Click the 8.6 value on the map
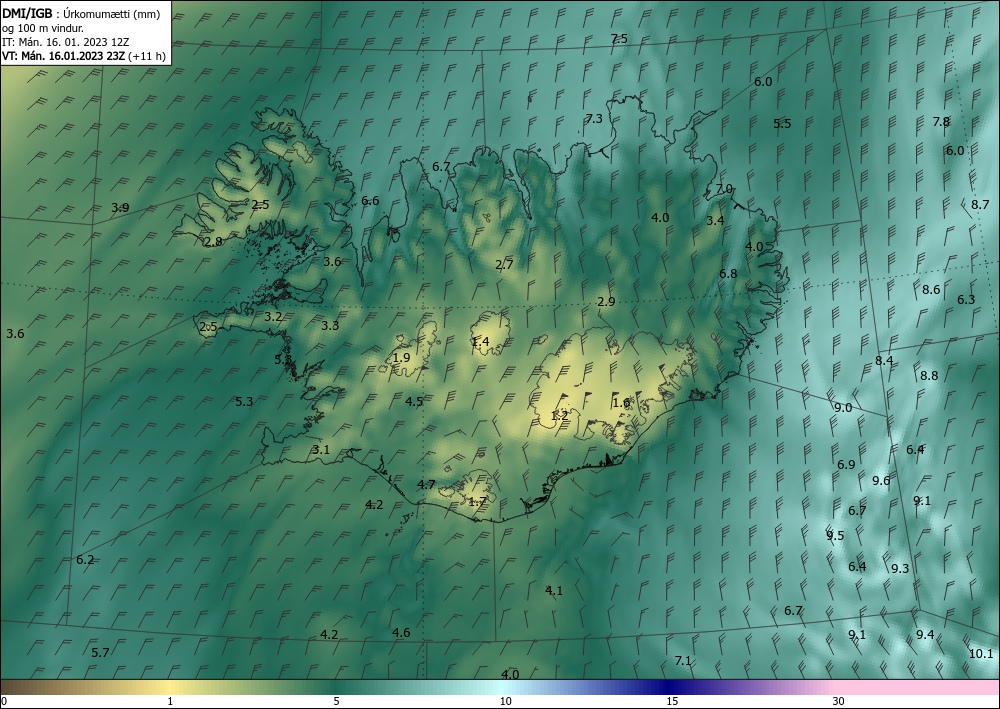The image size is (1000, 709). 931,289
